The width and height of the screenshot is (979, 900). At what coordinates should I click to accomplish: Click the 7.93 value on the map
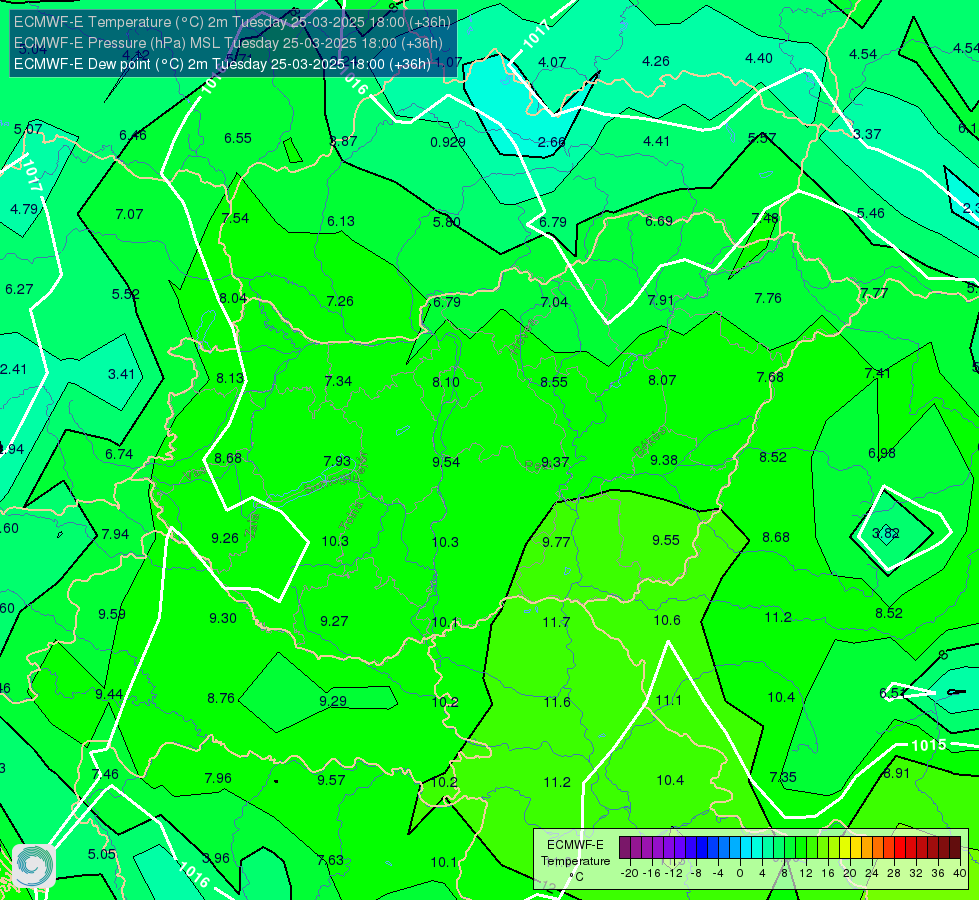tap(337, 461)
